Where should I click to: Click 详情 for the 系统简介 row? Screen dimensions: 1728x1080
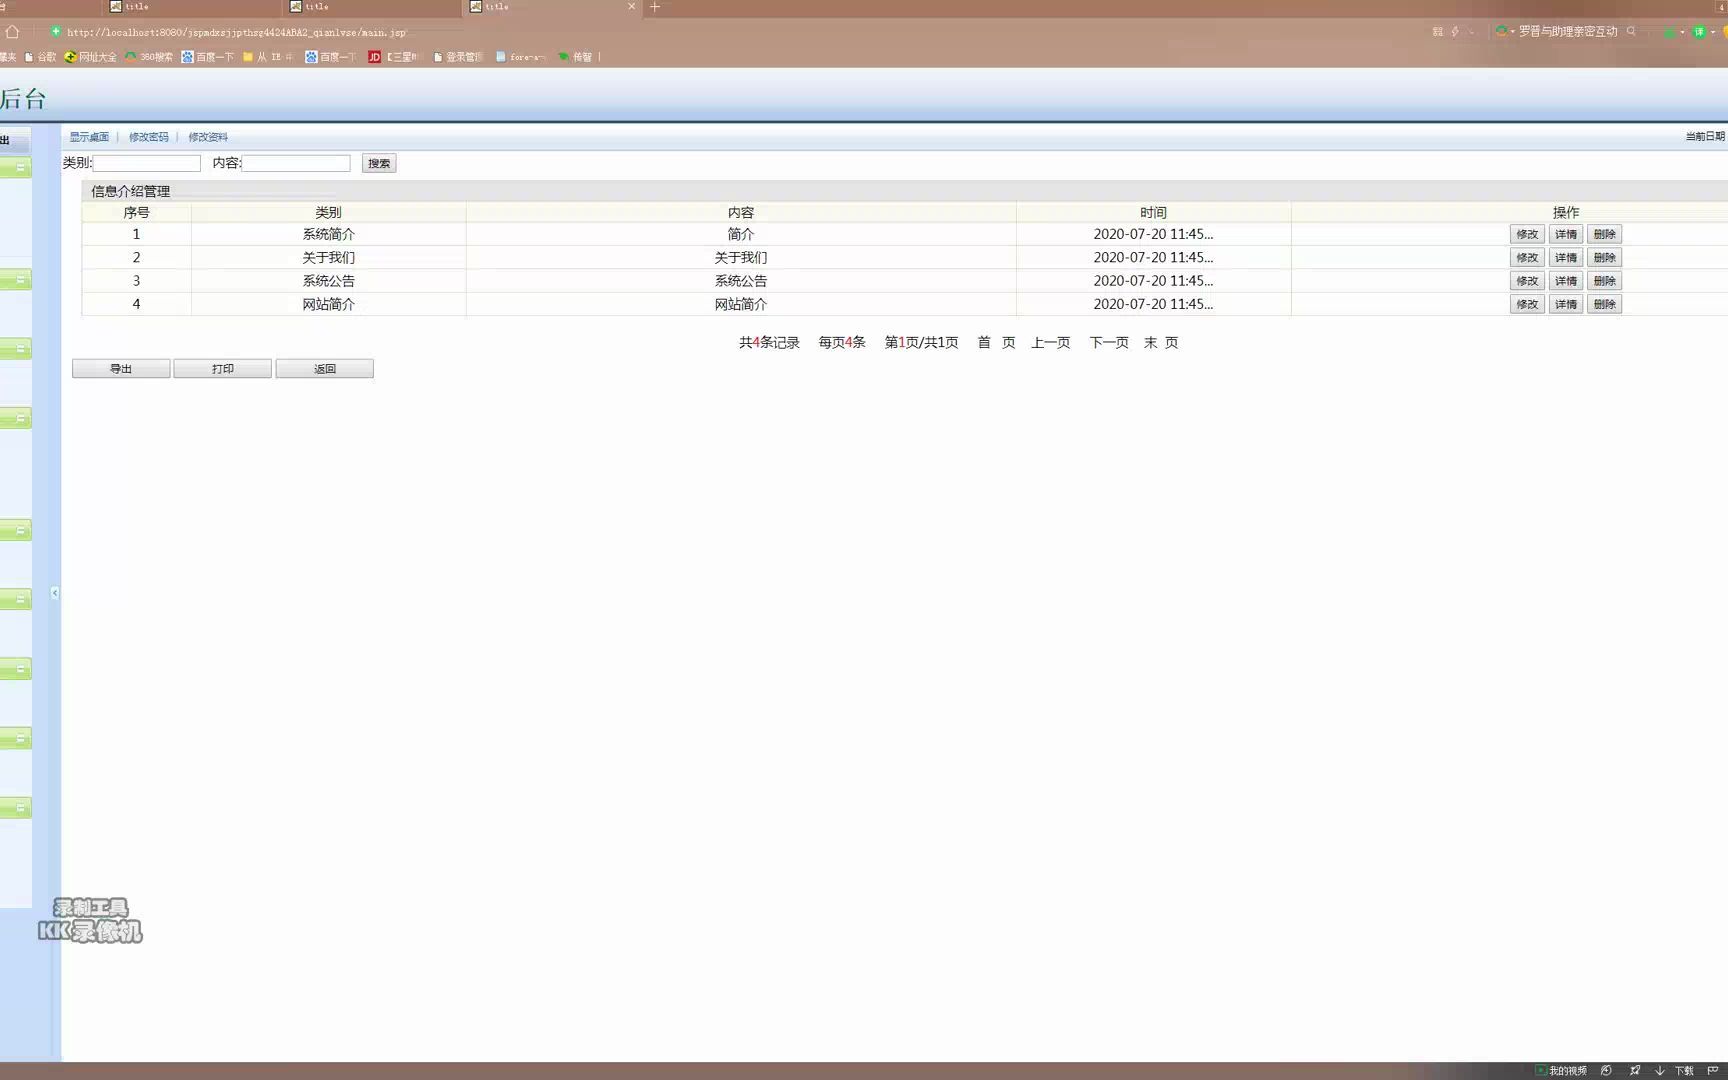click(1566, 234)
